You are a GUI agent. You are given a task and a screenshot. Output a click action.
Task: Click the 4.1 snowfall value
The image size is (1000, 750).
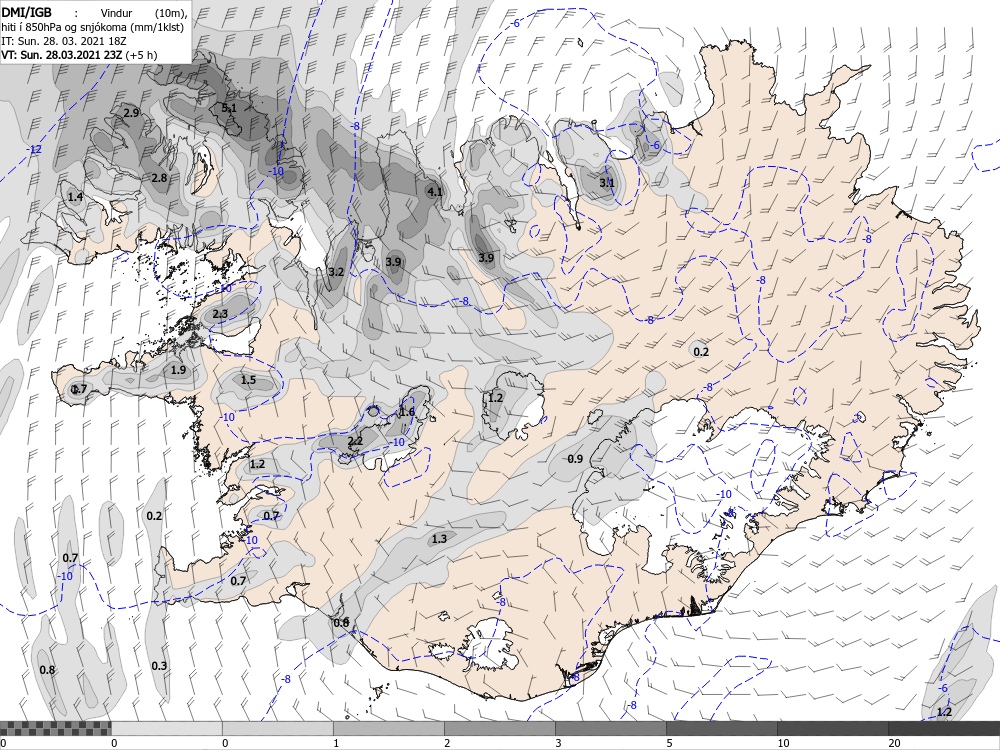[x=434, y=192]
